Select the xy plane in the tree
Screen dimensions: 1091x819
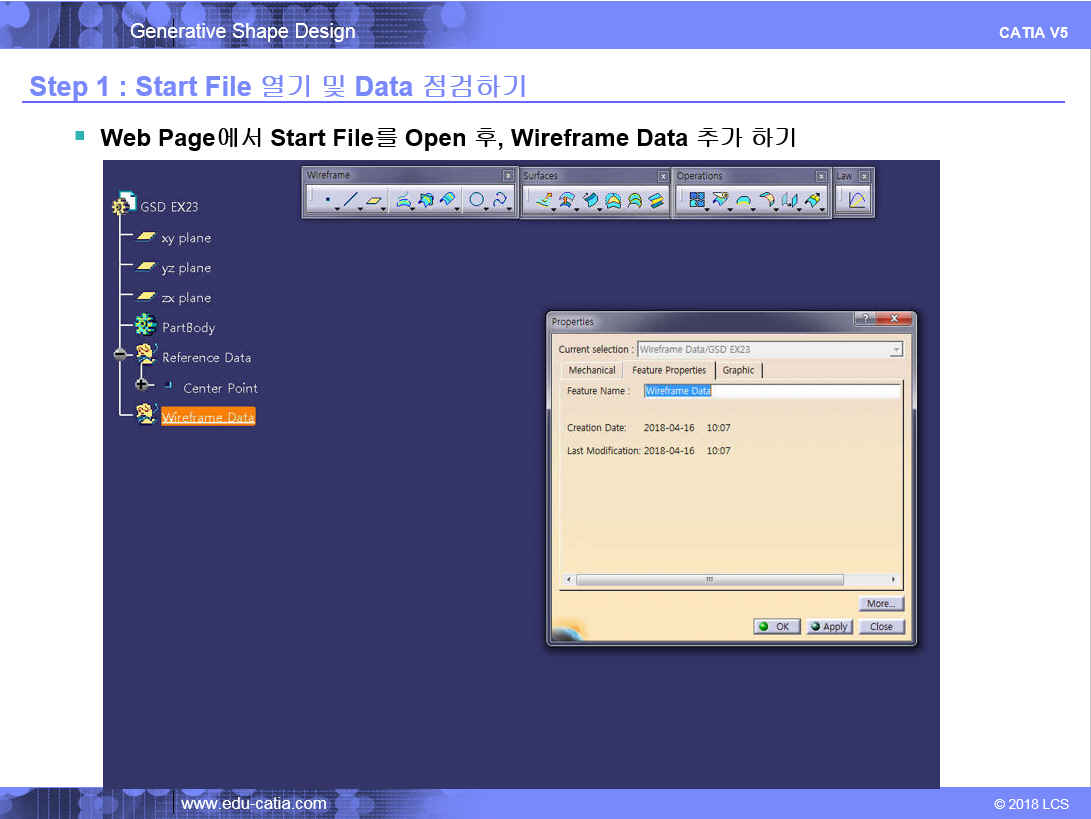pyautogui.click(x=186, y=238)
